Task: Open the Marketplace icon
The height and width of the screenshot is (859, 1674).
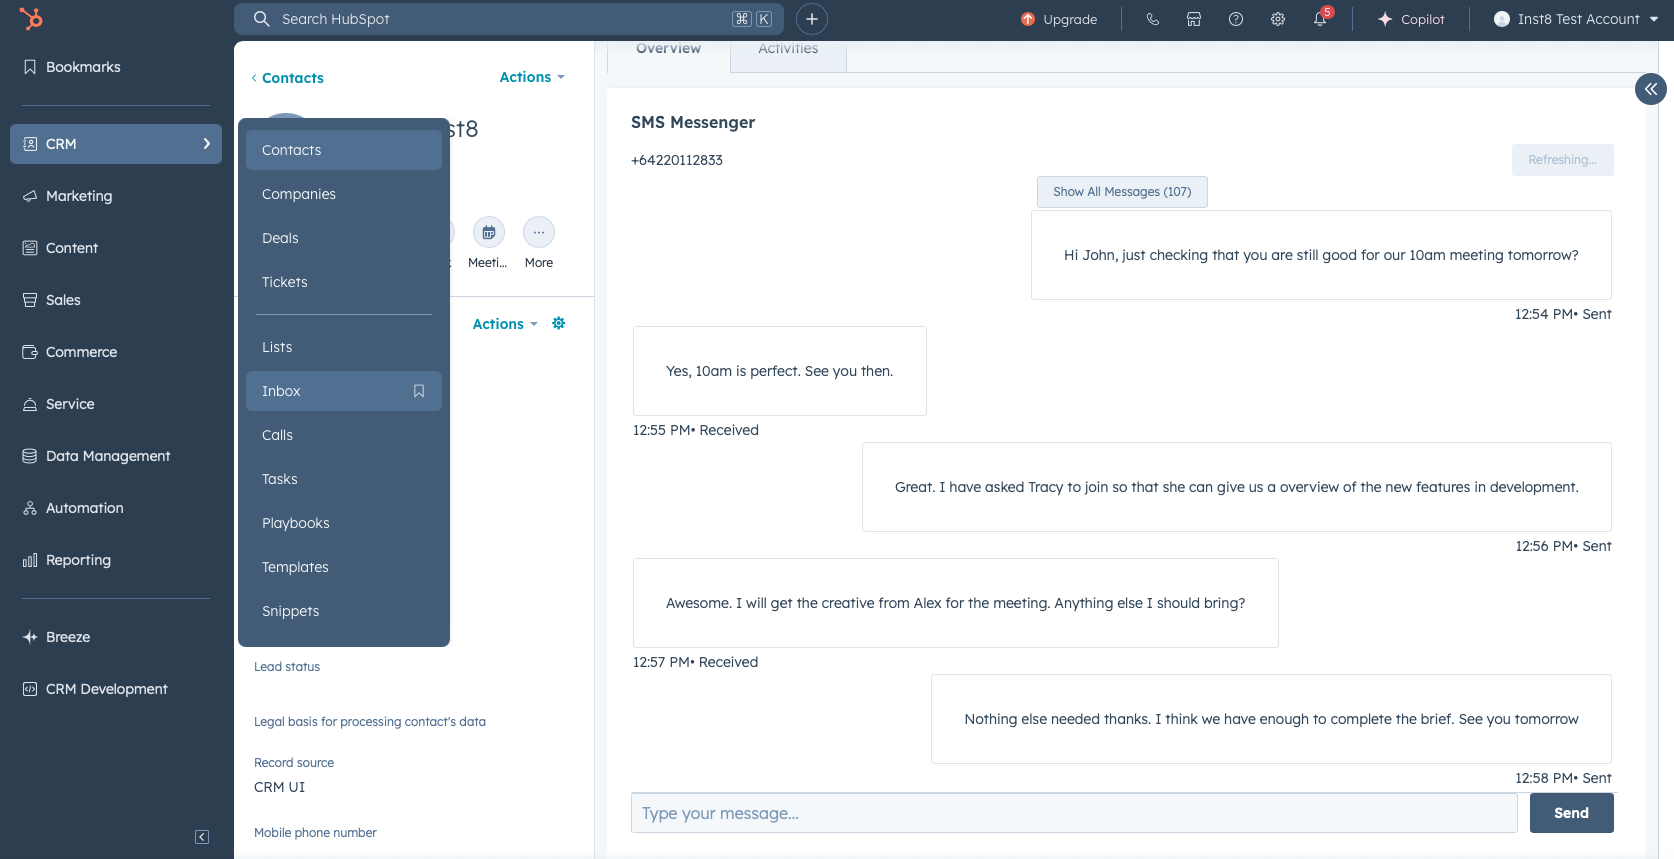Action: 1194,19
